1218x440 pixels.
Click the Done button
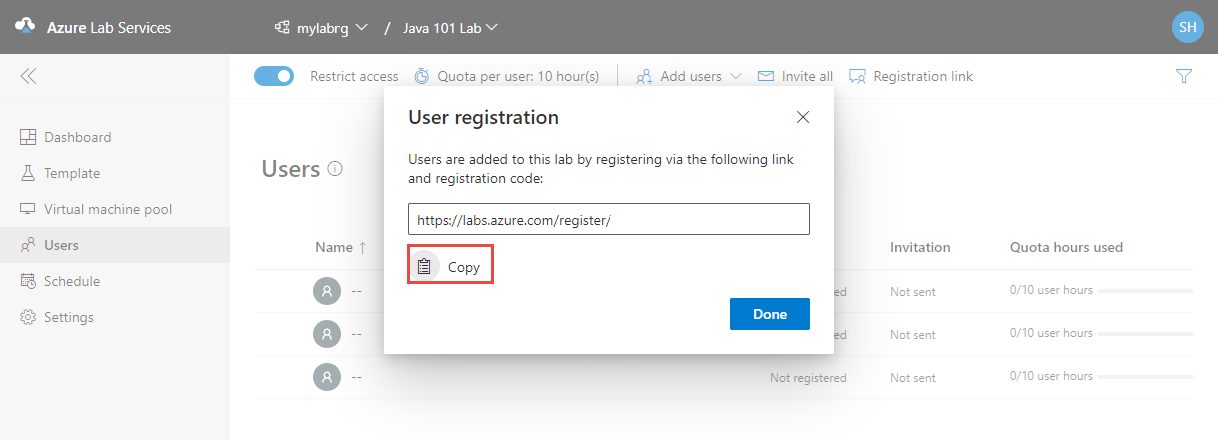click(770, 314)
